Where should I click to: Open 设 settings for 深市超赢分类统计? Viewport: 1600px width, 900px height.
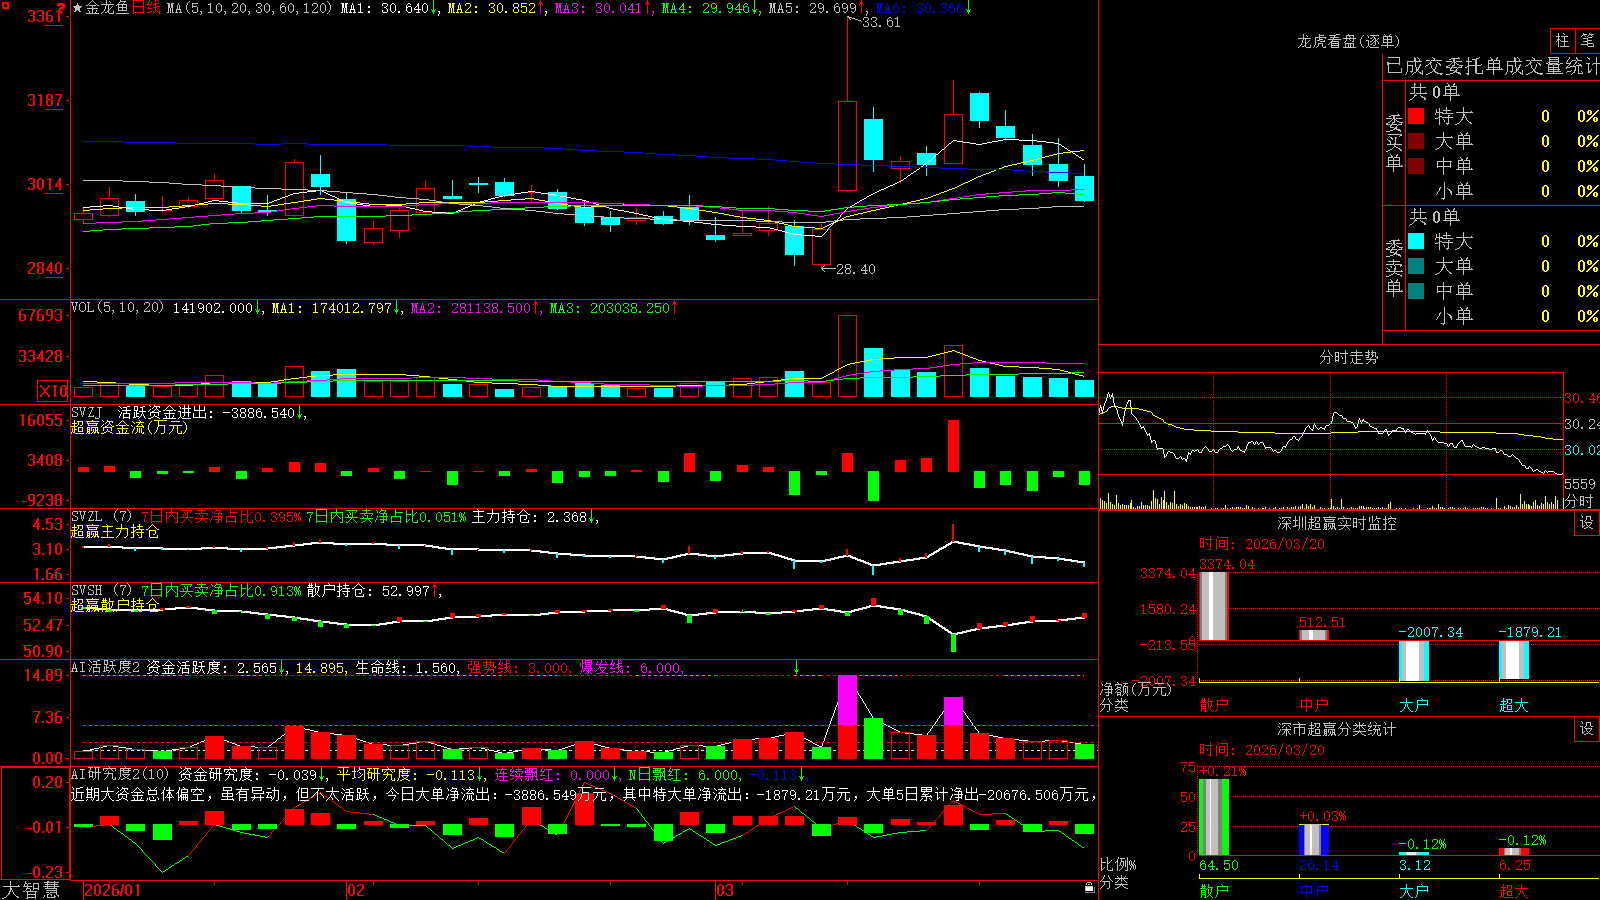1587,729
